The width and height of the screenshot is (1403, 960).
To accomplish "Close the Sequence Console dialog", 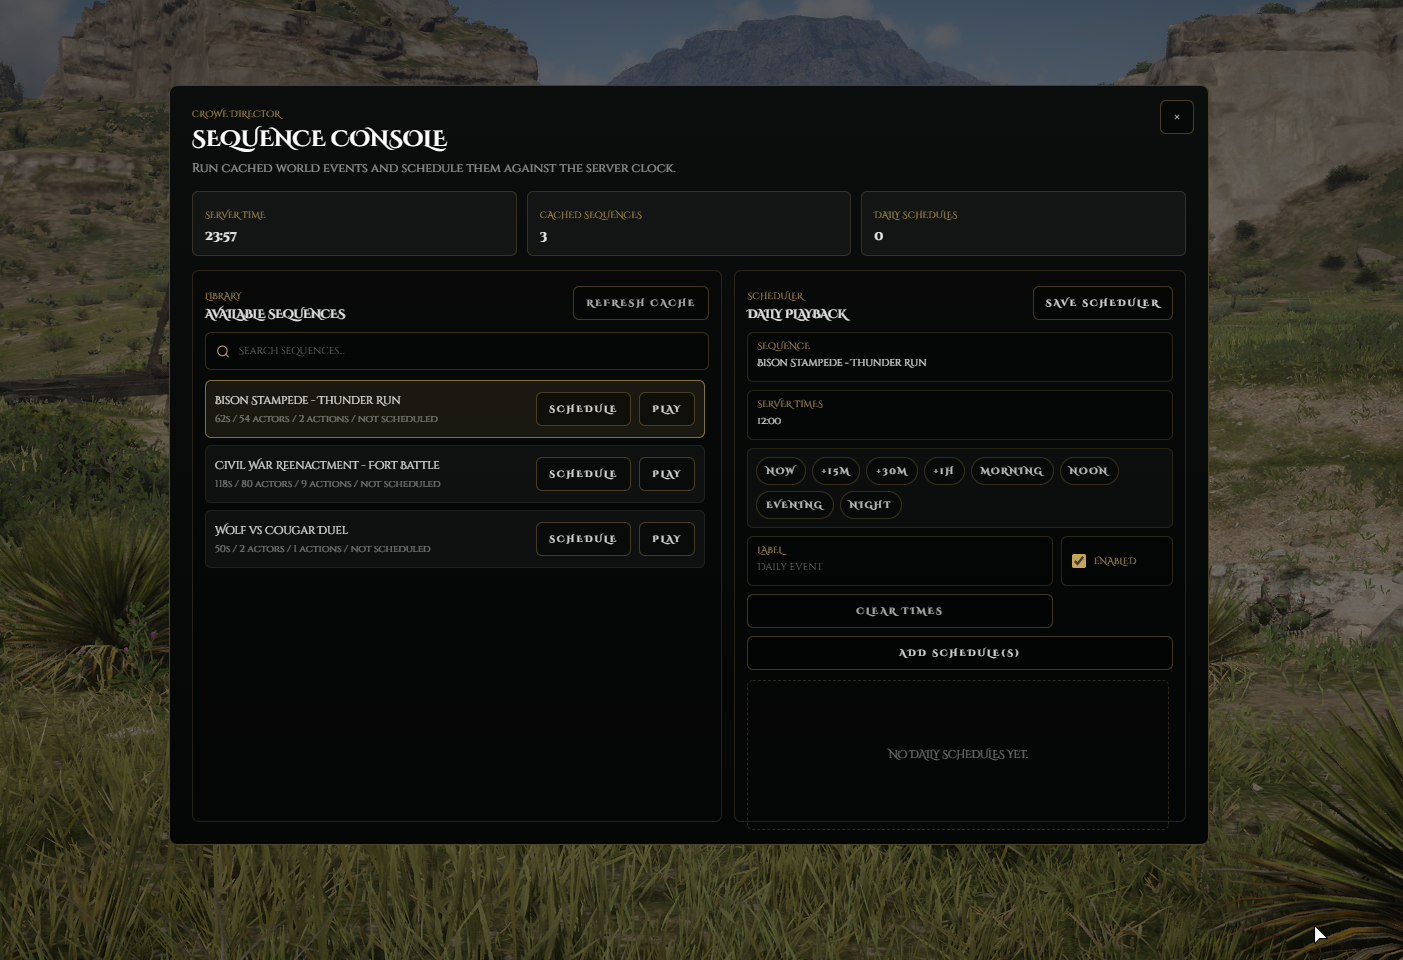I will pos(1176,117).
